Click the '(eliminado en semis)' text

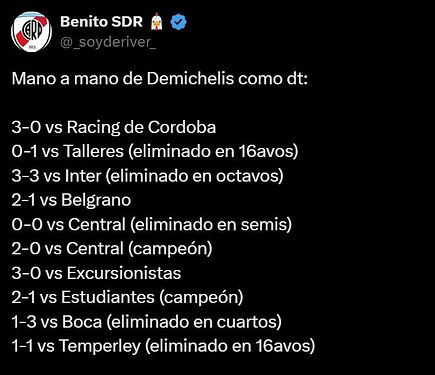click(211, 225)
